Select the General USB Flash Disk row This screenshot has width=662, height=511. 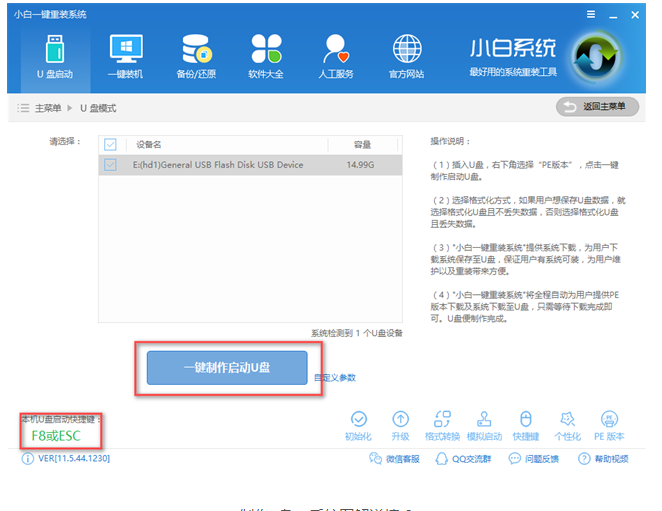[x=250, y=165]
